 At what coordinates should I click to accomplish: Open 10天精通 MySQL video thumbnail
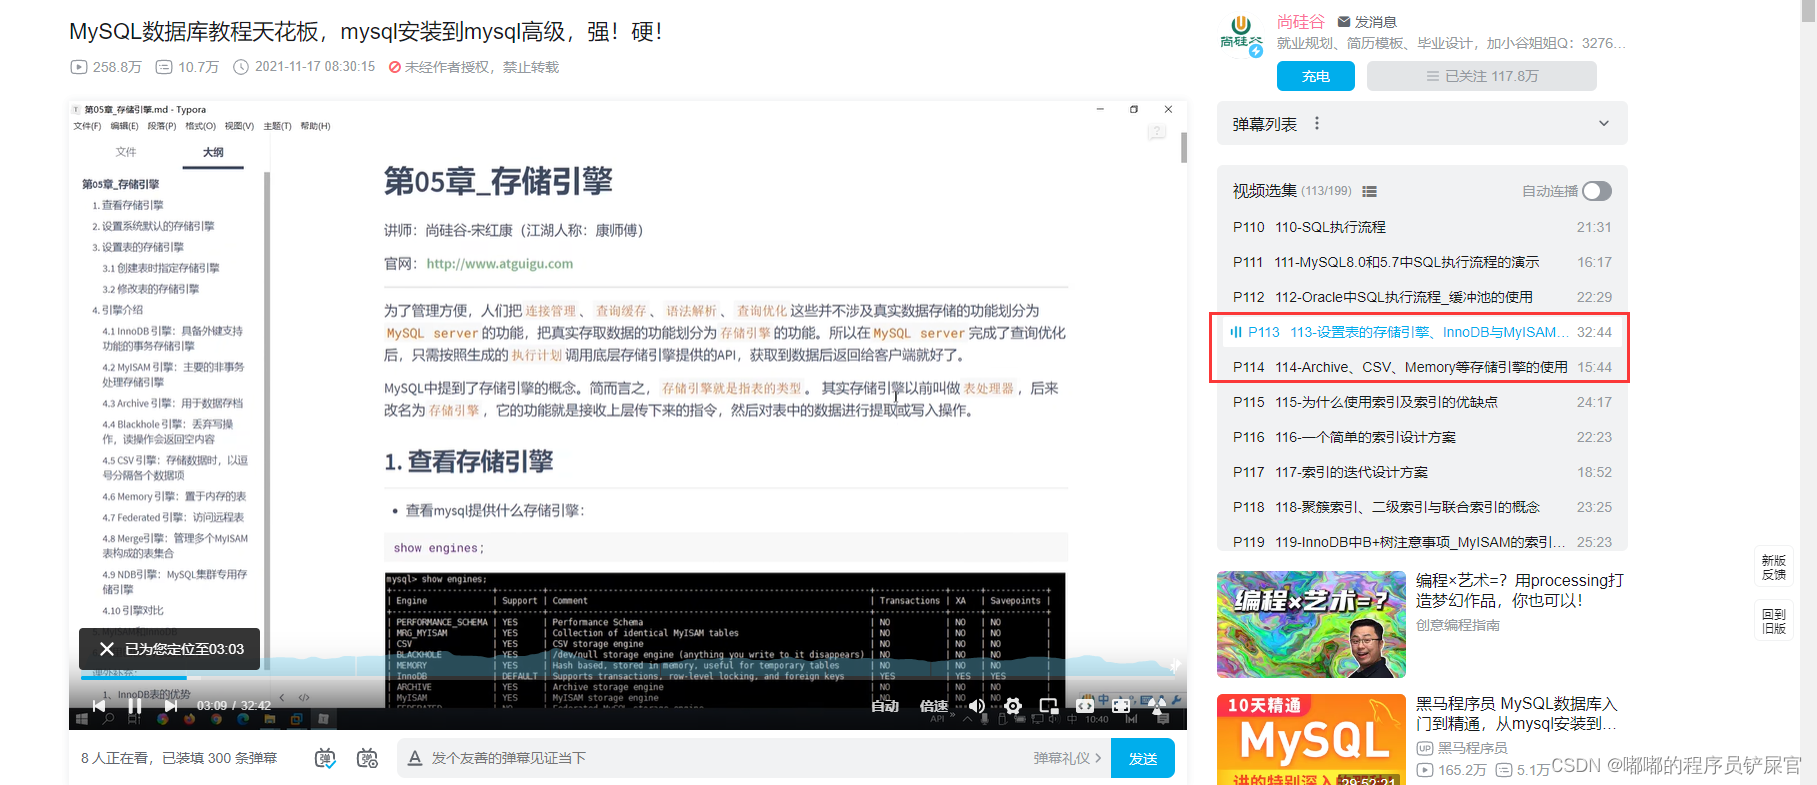point(1311,739)
